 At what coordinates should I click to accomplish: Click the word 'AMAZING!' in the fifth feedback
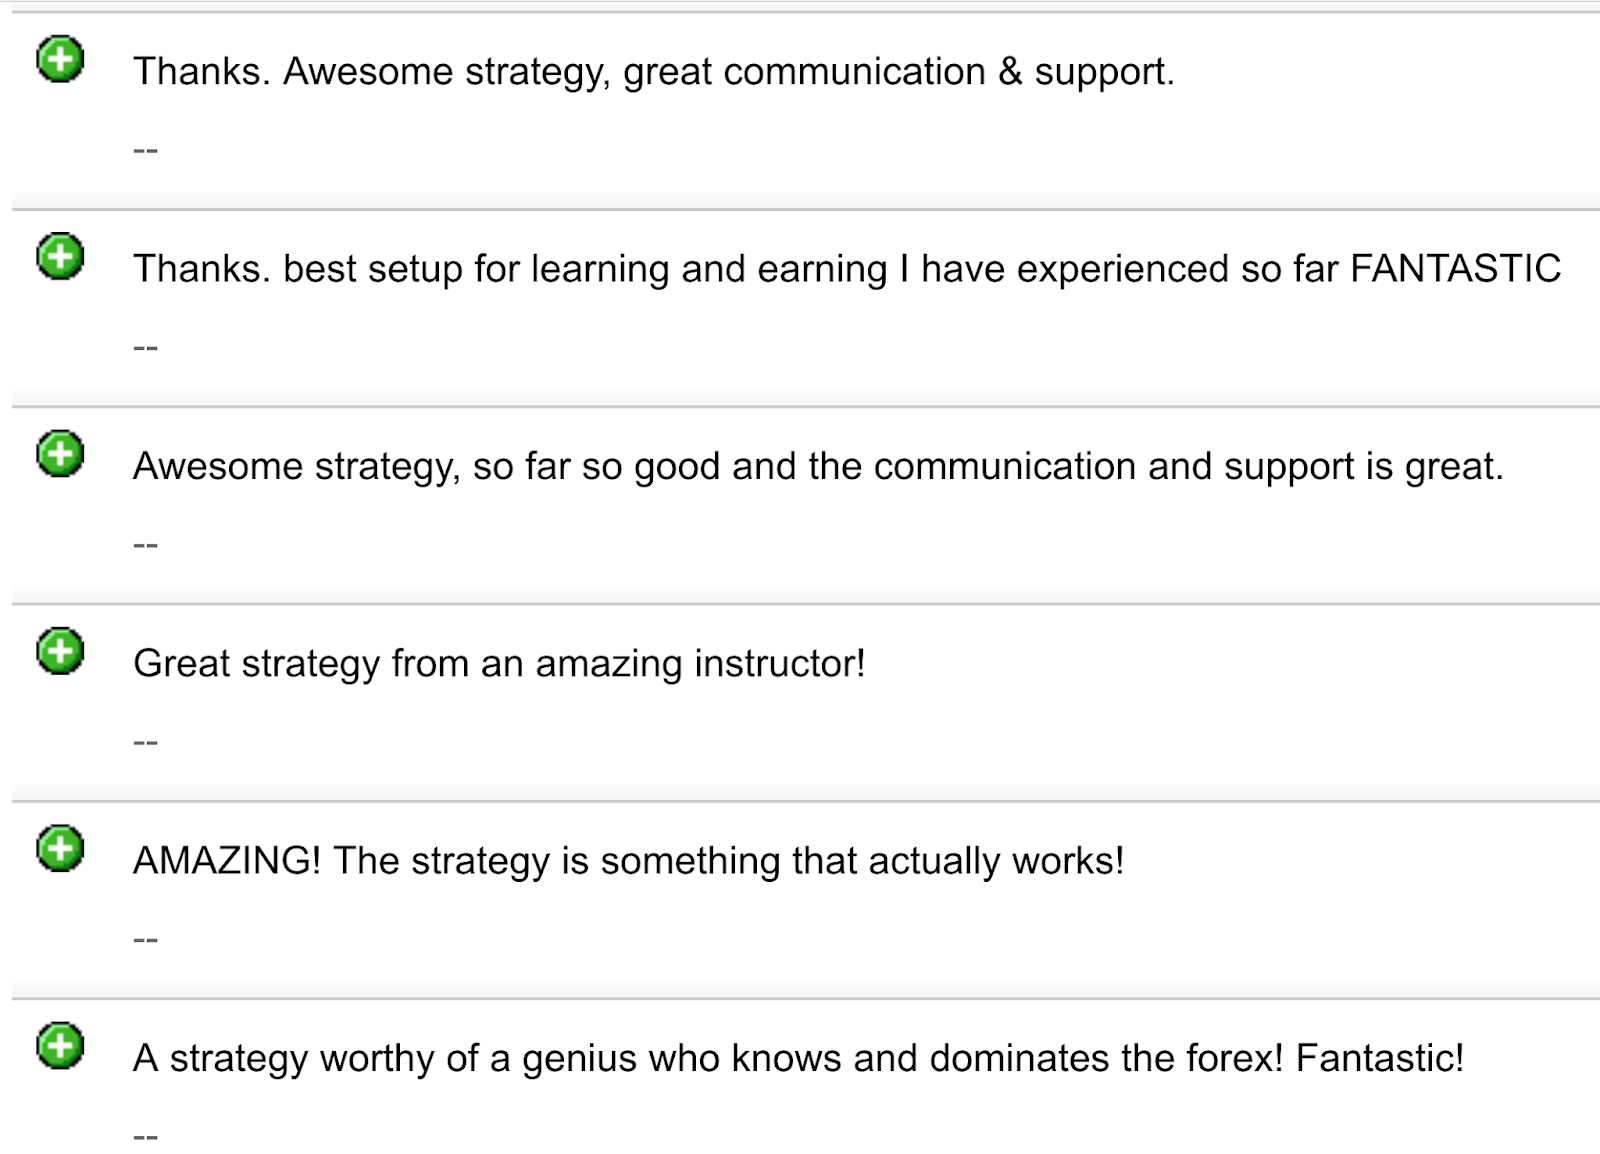tap(227, 861)
